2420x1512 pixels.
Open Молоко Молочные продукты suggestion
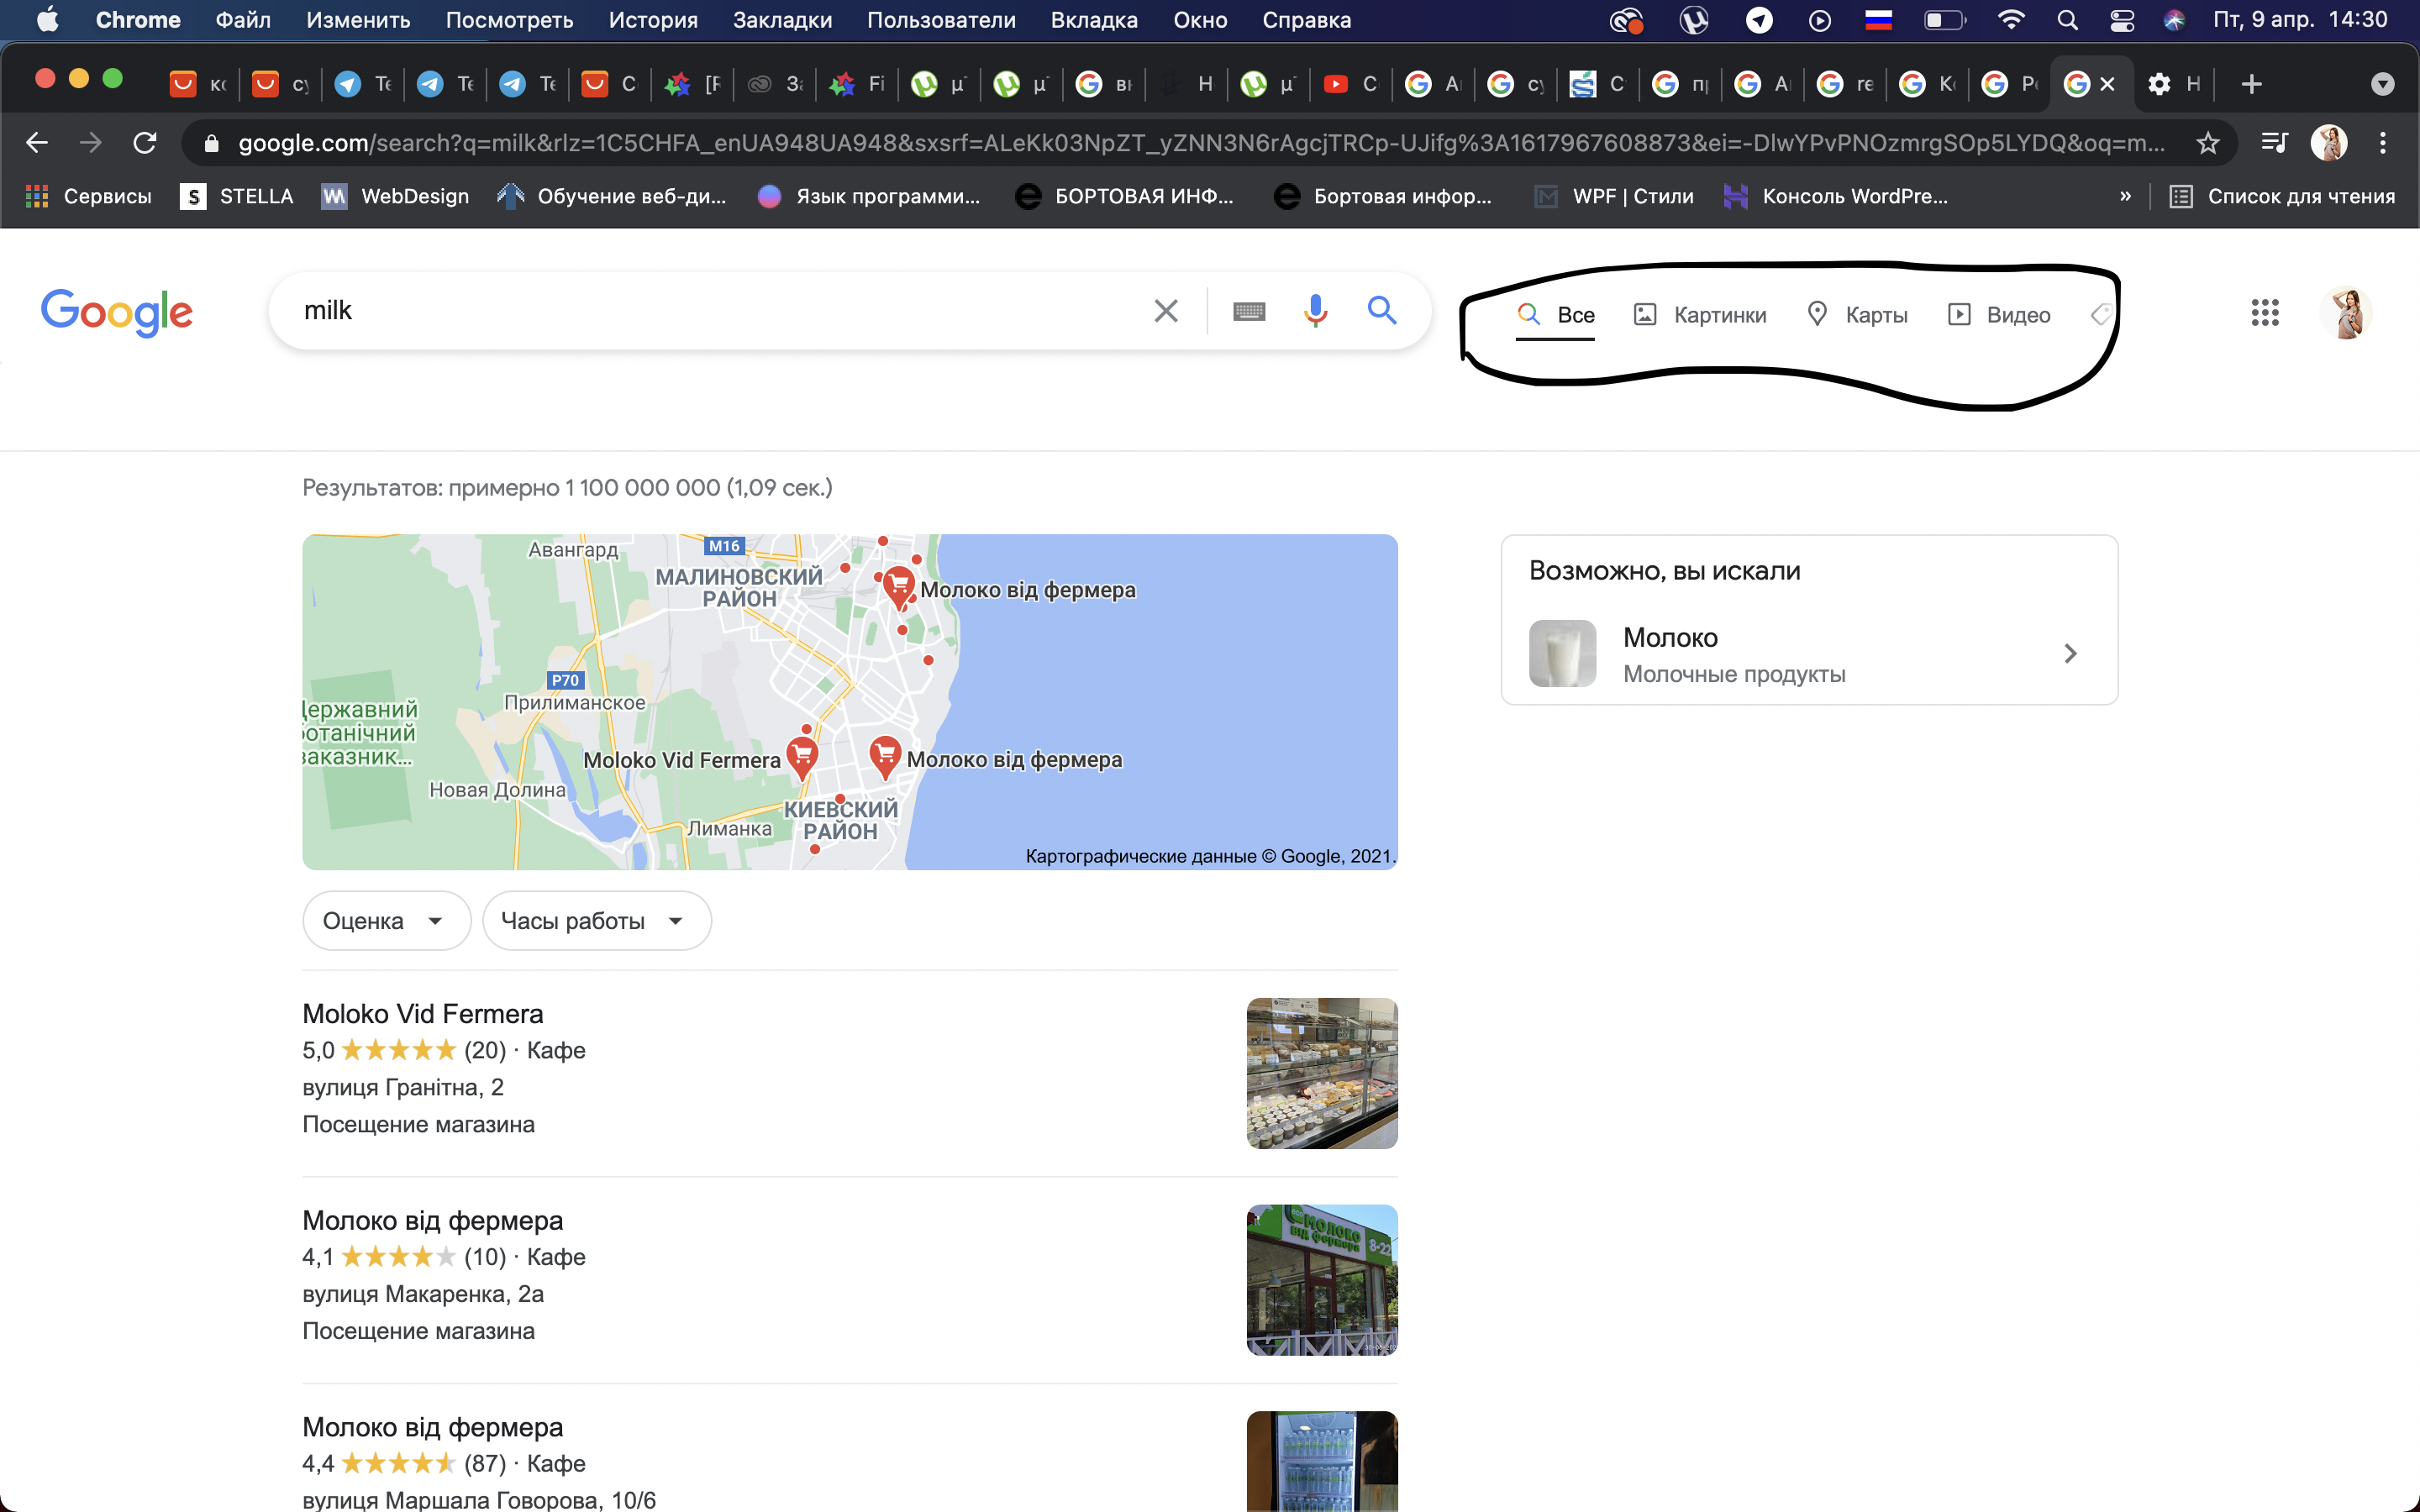(1809, 654)
